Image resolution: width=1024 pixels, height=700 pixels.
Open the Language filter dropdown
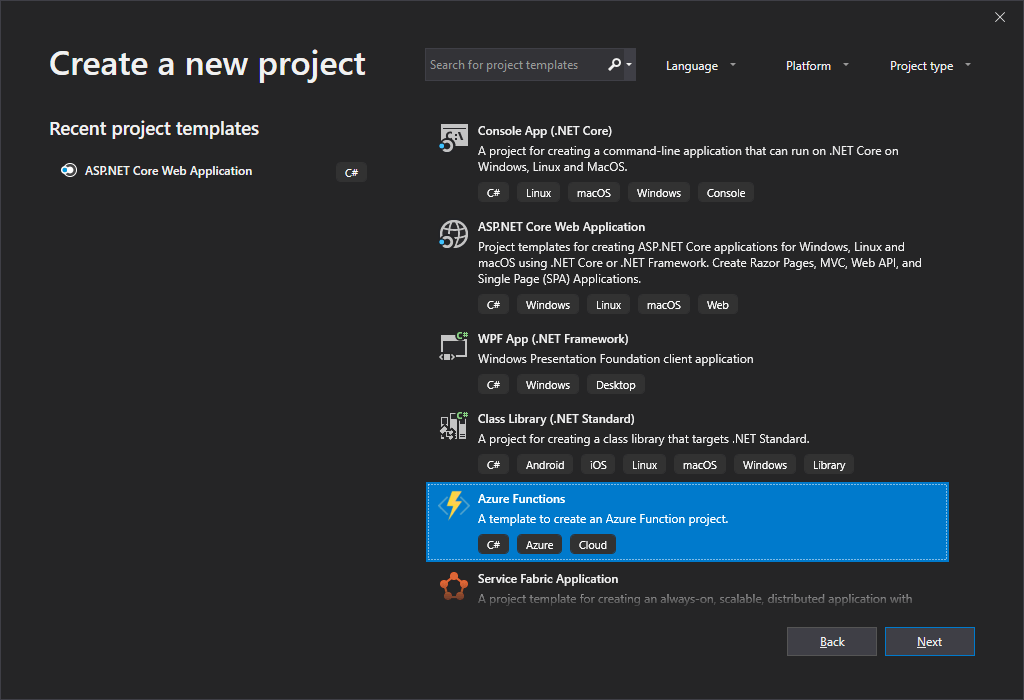coord(700,65)
